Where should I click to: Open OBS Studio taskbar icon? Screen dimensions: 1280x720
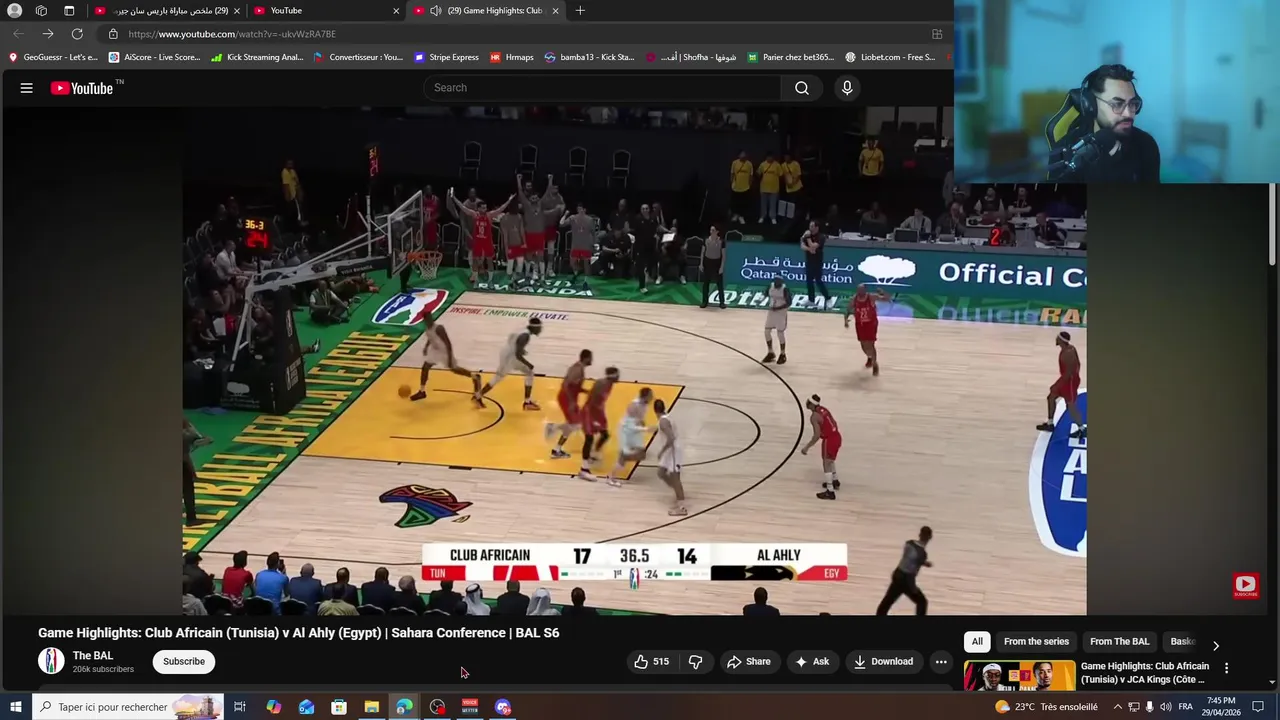coord(437,707)
